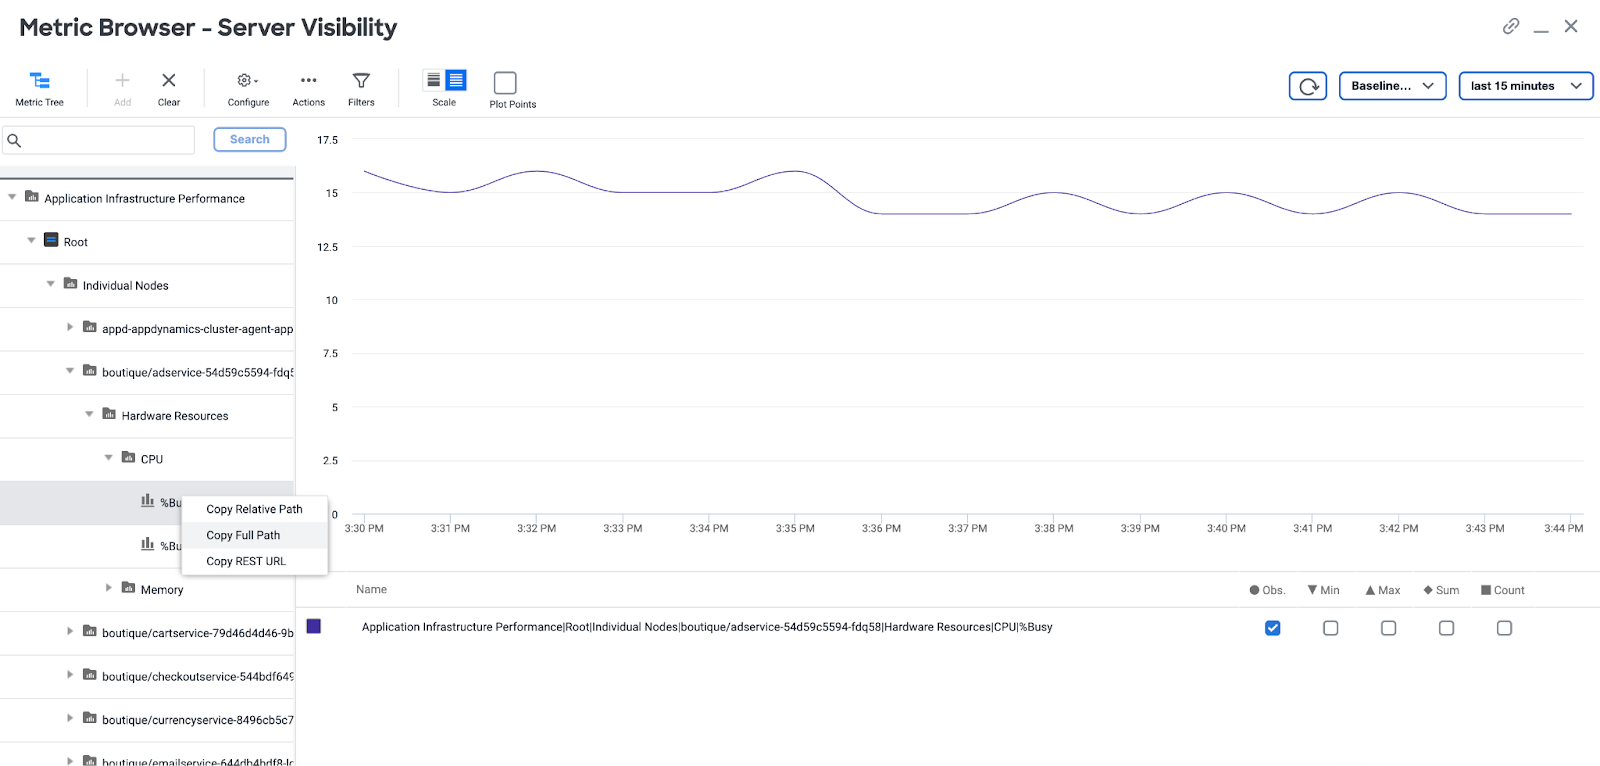The width and height of the screenshot is (1600, 766).
Task: Open the Baseline dropdown
Action: (1392, 86)
